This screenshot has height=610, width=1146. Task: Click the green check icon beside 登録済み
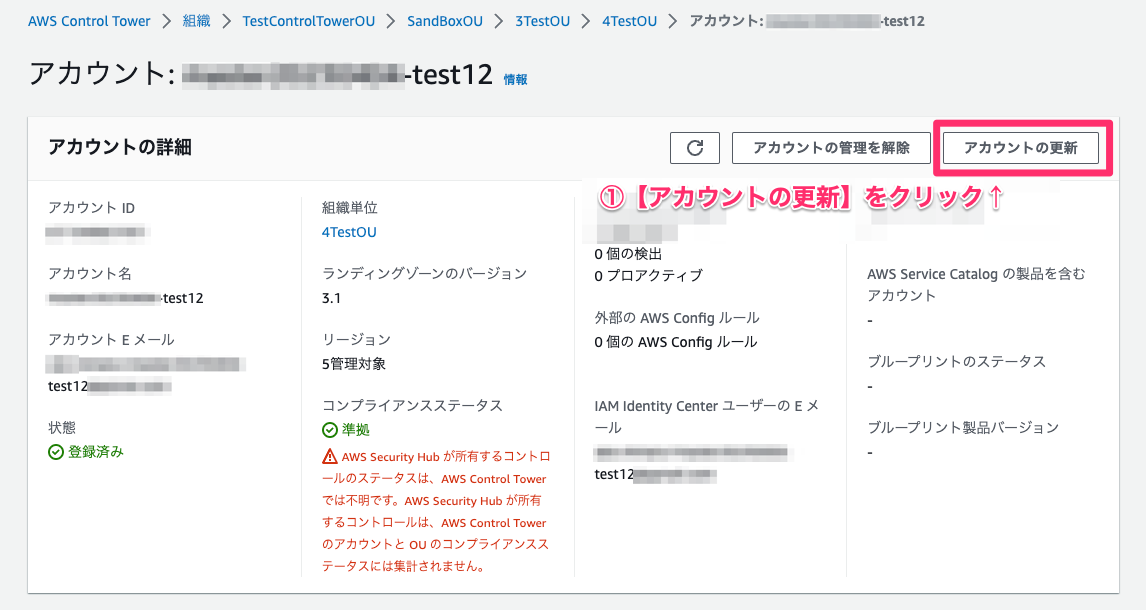[x=56, y=452]
